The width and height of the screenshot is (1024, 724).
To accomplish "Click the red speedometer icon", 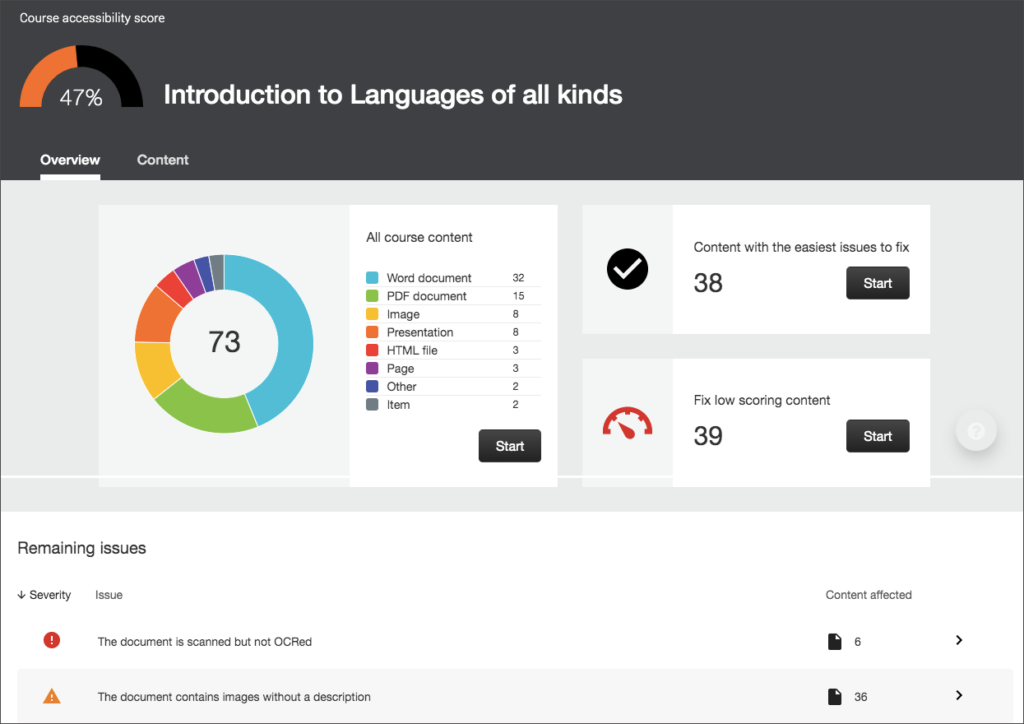I will click(x=626, y=422).
